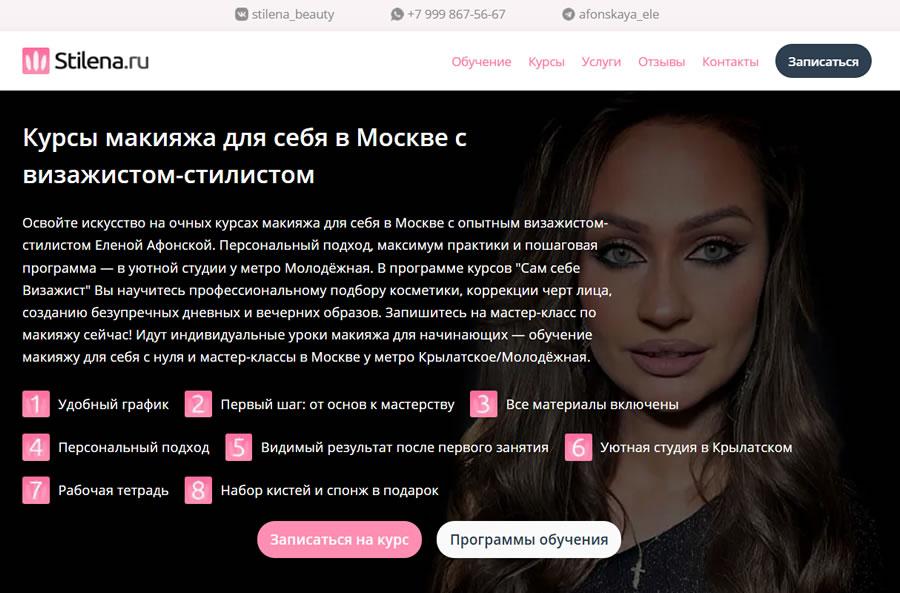Screen dimensions: 900x593
Task: Click the pink number 5 badge
Action: 239,447
